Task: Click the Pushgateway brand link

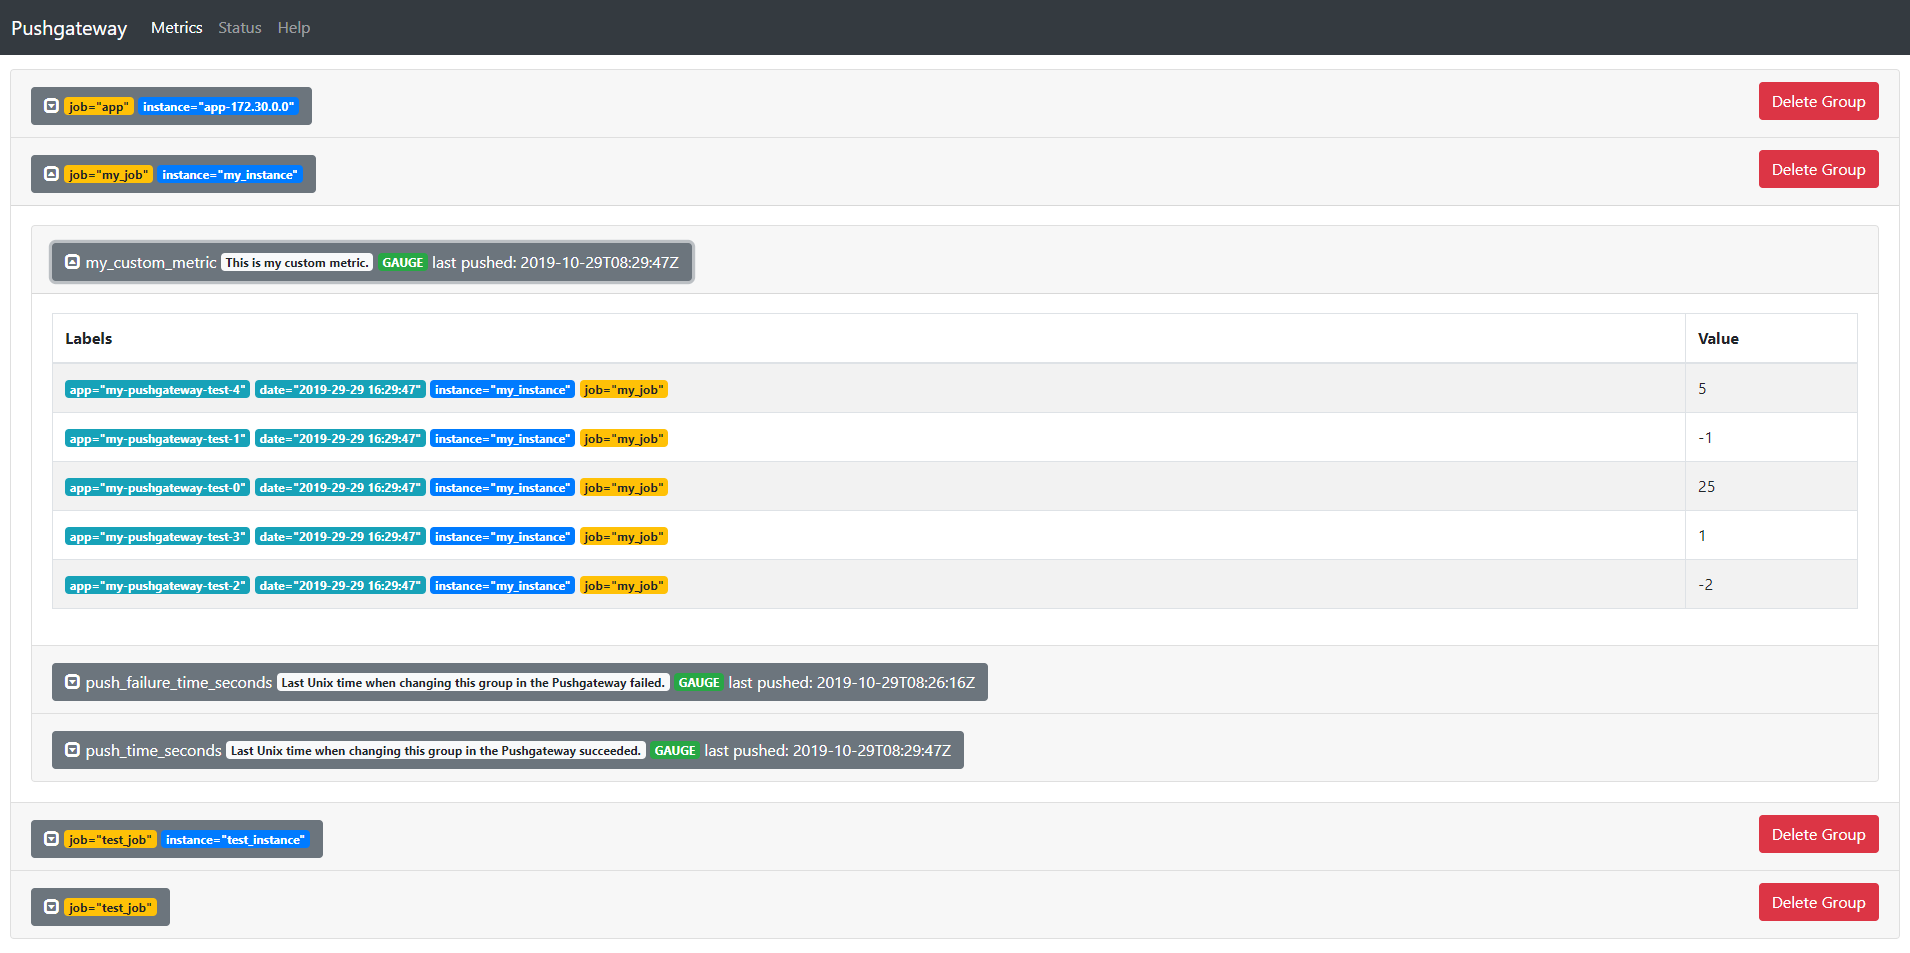Action: (x=68, y=27)
